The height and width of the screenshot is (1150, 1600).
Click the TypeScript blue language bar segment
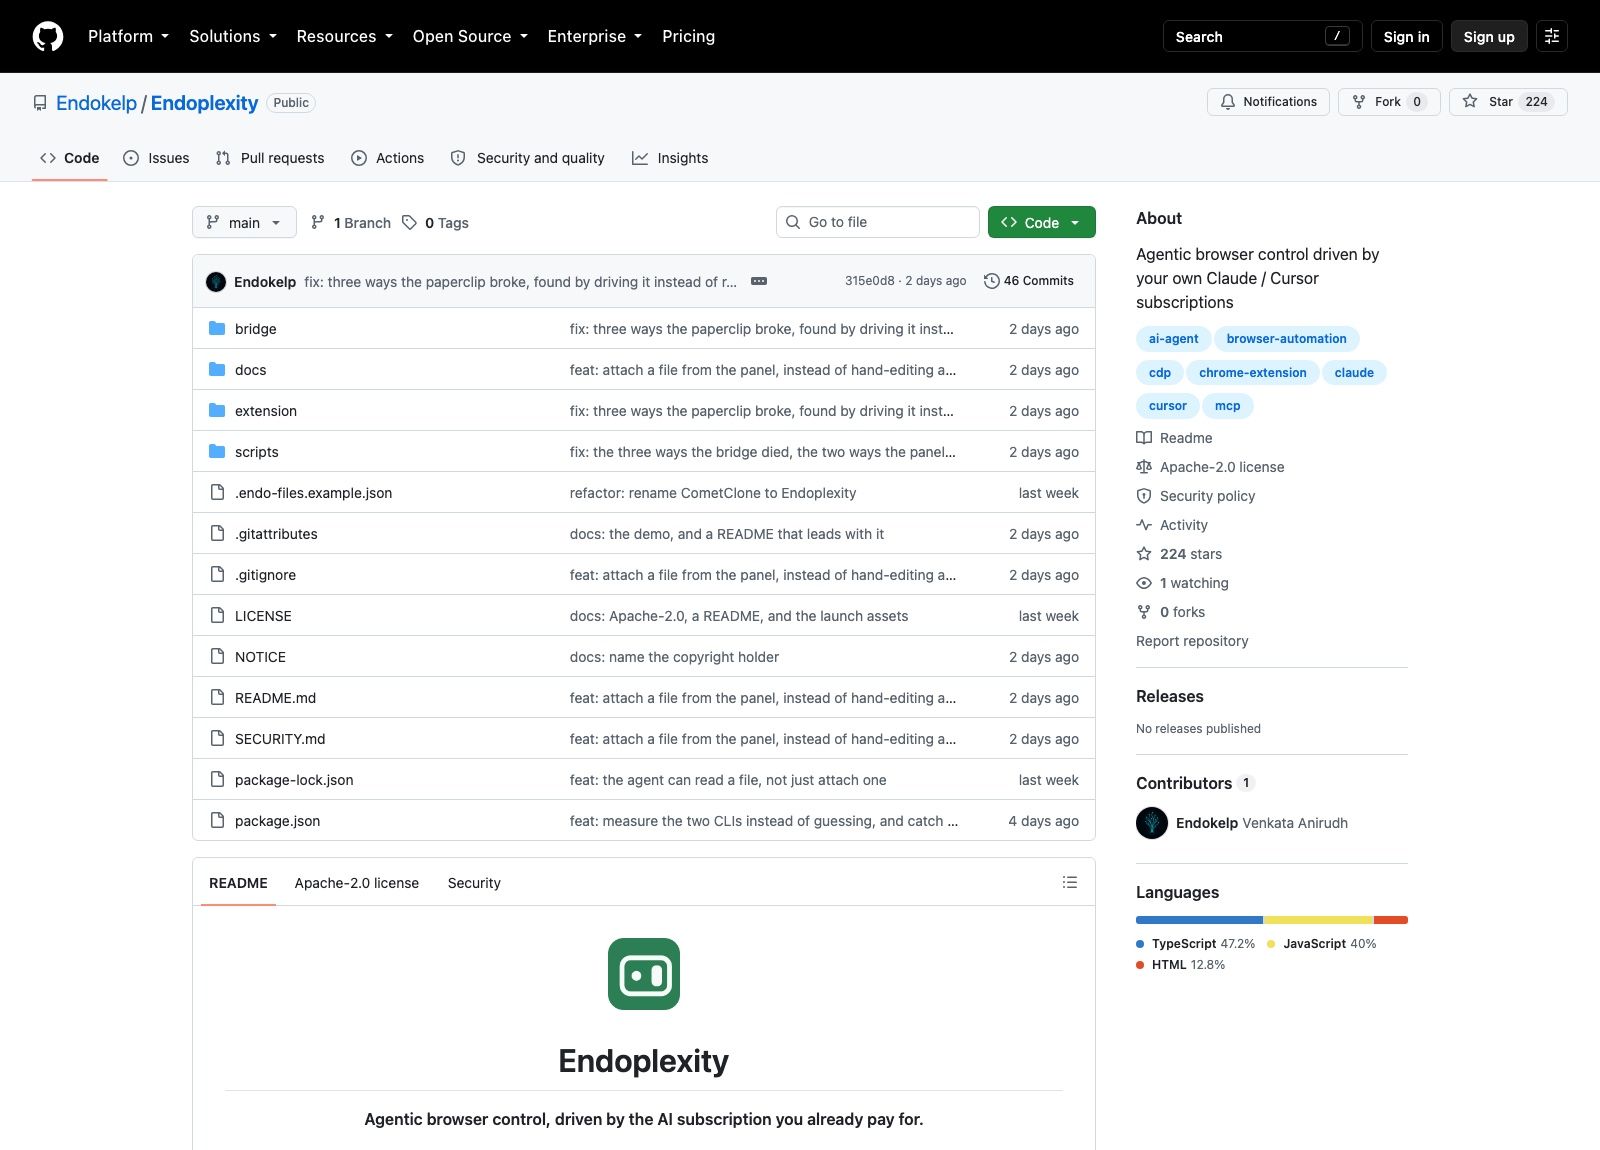point(1199,920)
